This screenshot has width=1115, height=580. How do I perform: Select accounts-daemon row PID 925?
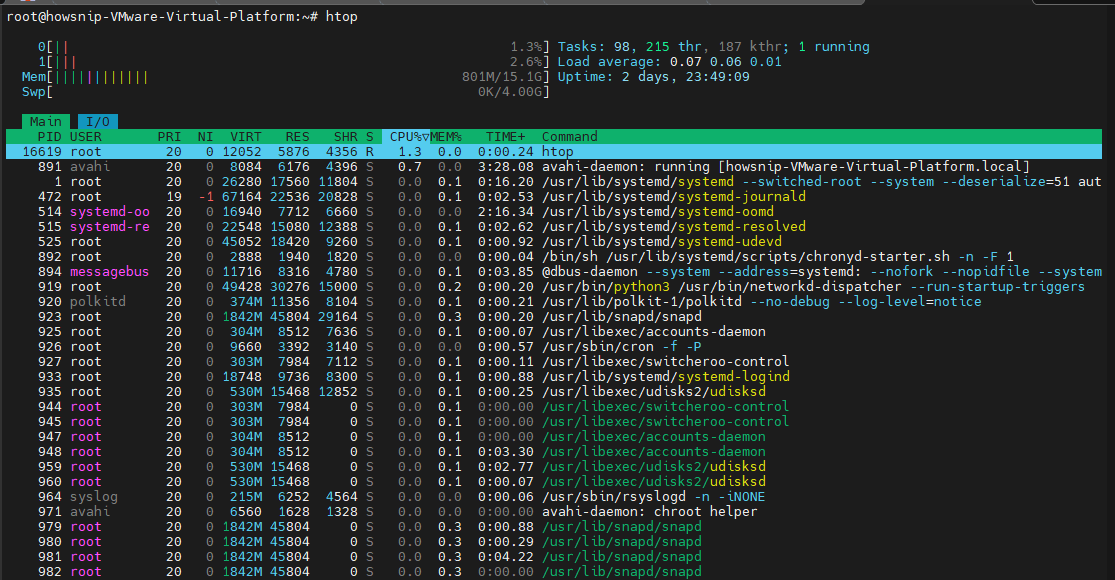[x=554, y=331]
